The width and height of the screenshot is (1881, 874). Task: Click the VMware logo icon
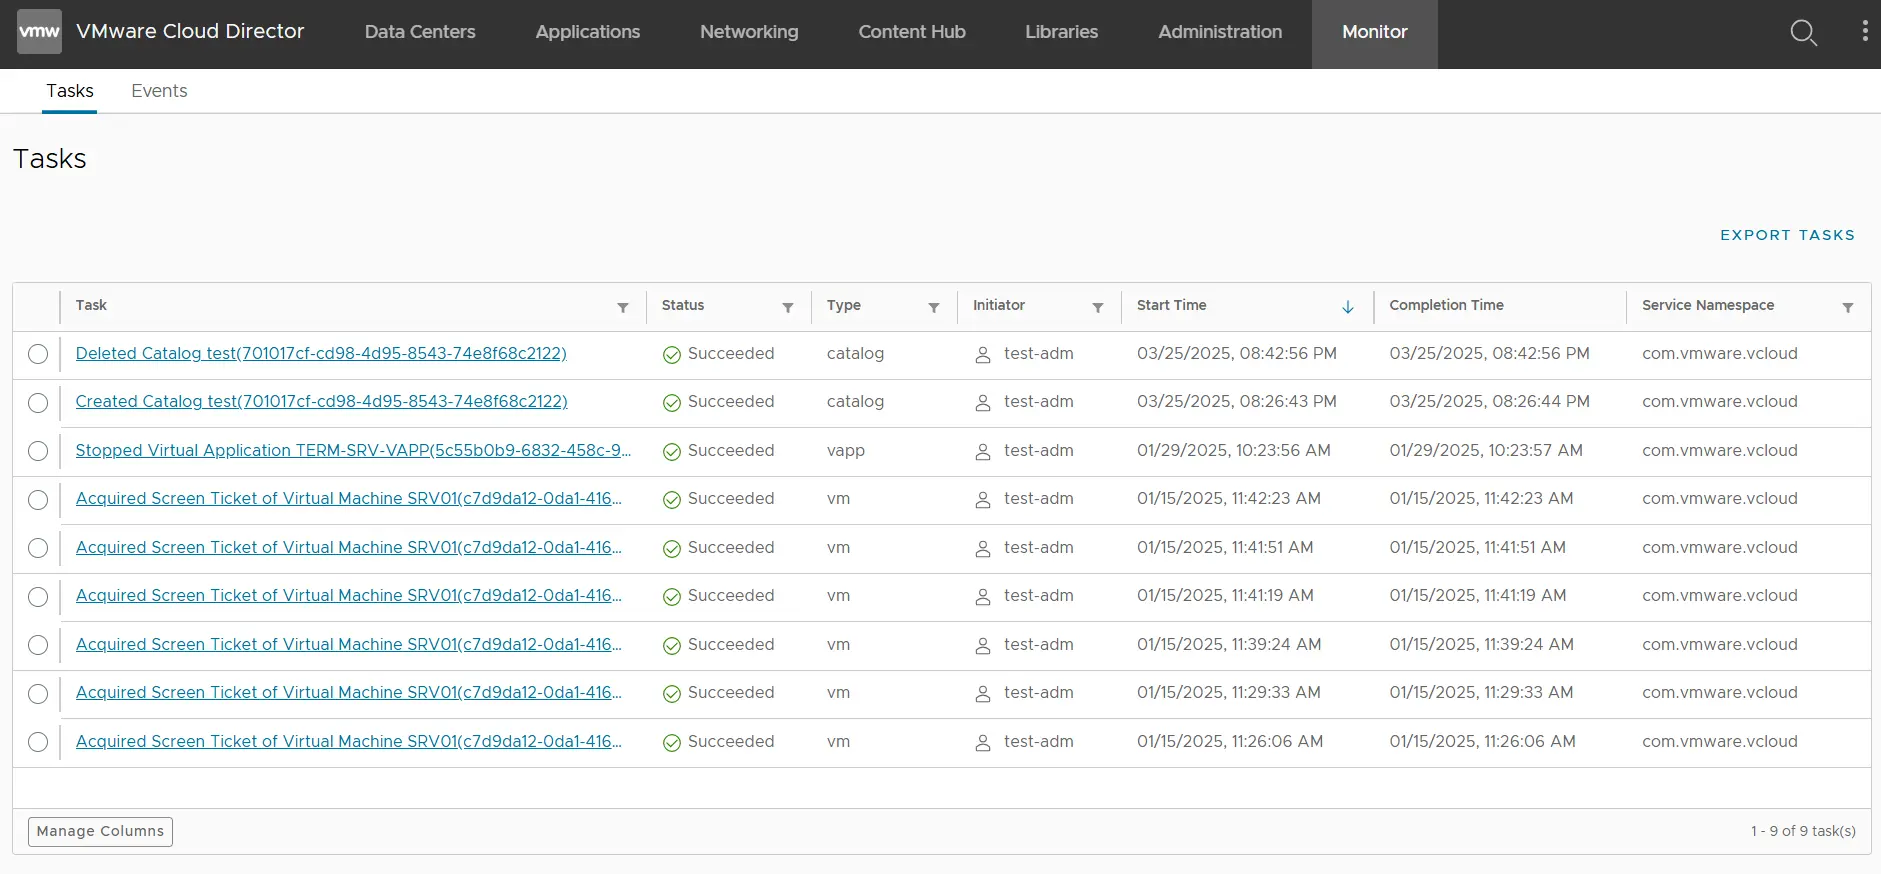pyautogui.click(x=40, y=32)
